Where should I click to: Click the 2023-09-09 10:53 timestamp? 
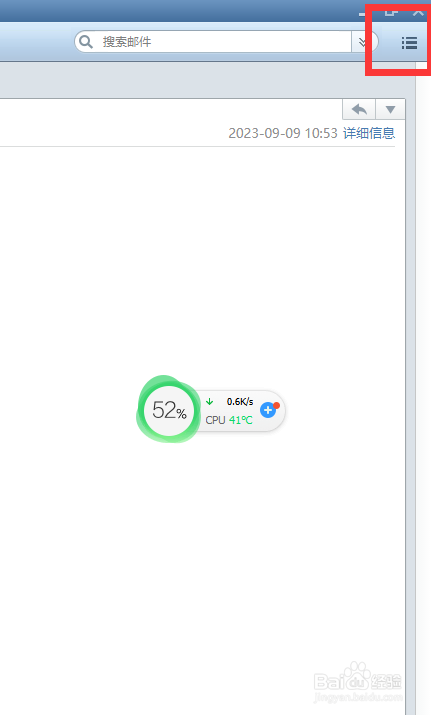coord(283,133)
